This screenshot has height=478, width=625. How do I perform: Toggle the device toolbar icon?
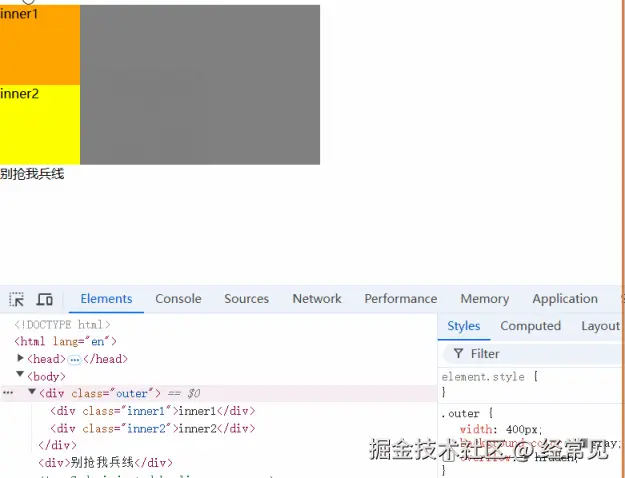(x=45, y=299)
